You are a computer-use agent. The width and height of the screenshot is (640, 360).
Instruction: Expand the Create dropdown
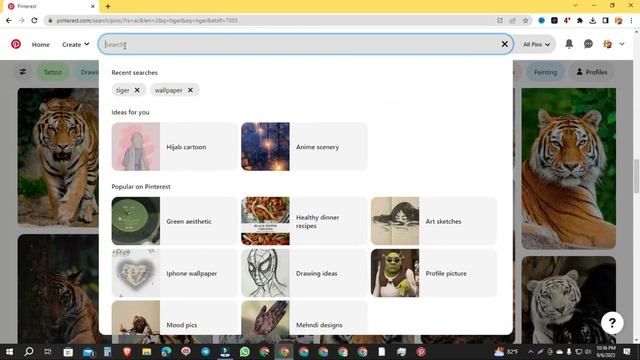pyautogui.click(x=76, y=44)
